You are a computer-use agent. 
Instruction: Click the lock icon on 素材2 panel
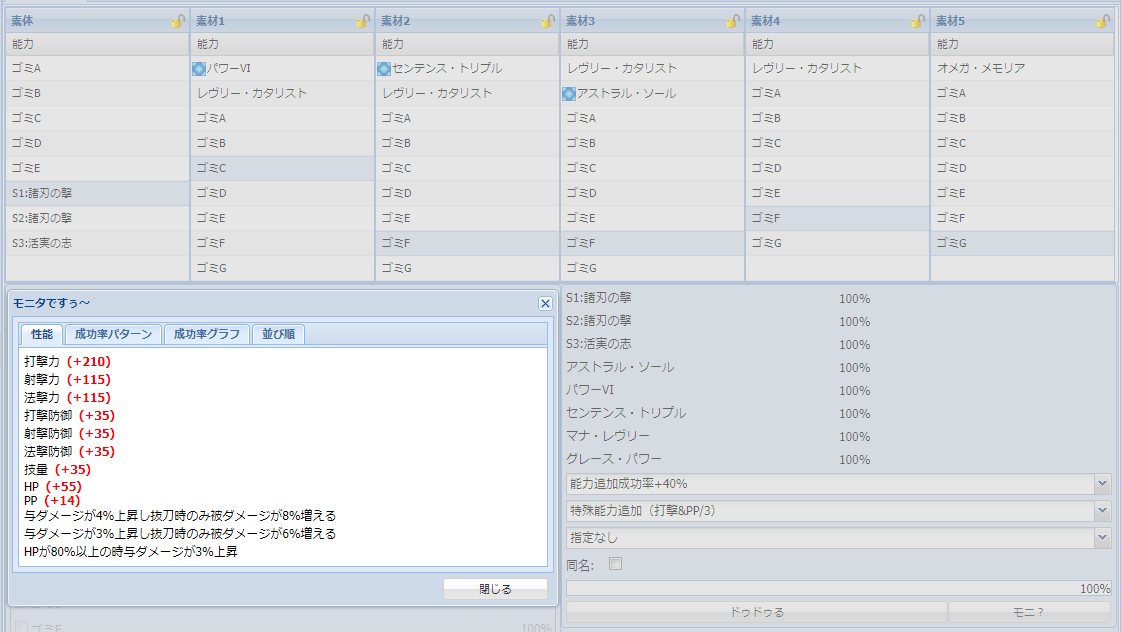pos(548,20)
